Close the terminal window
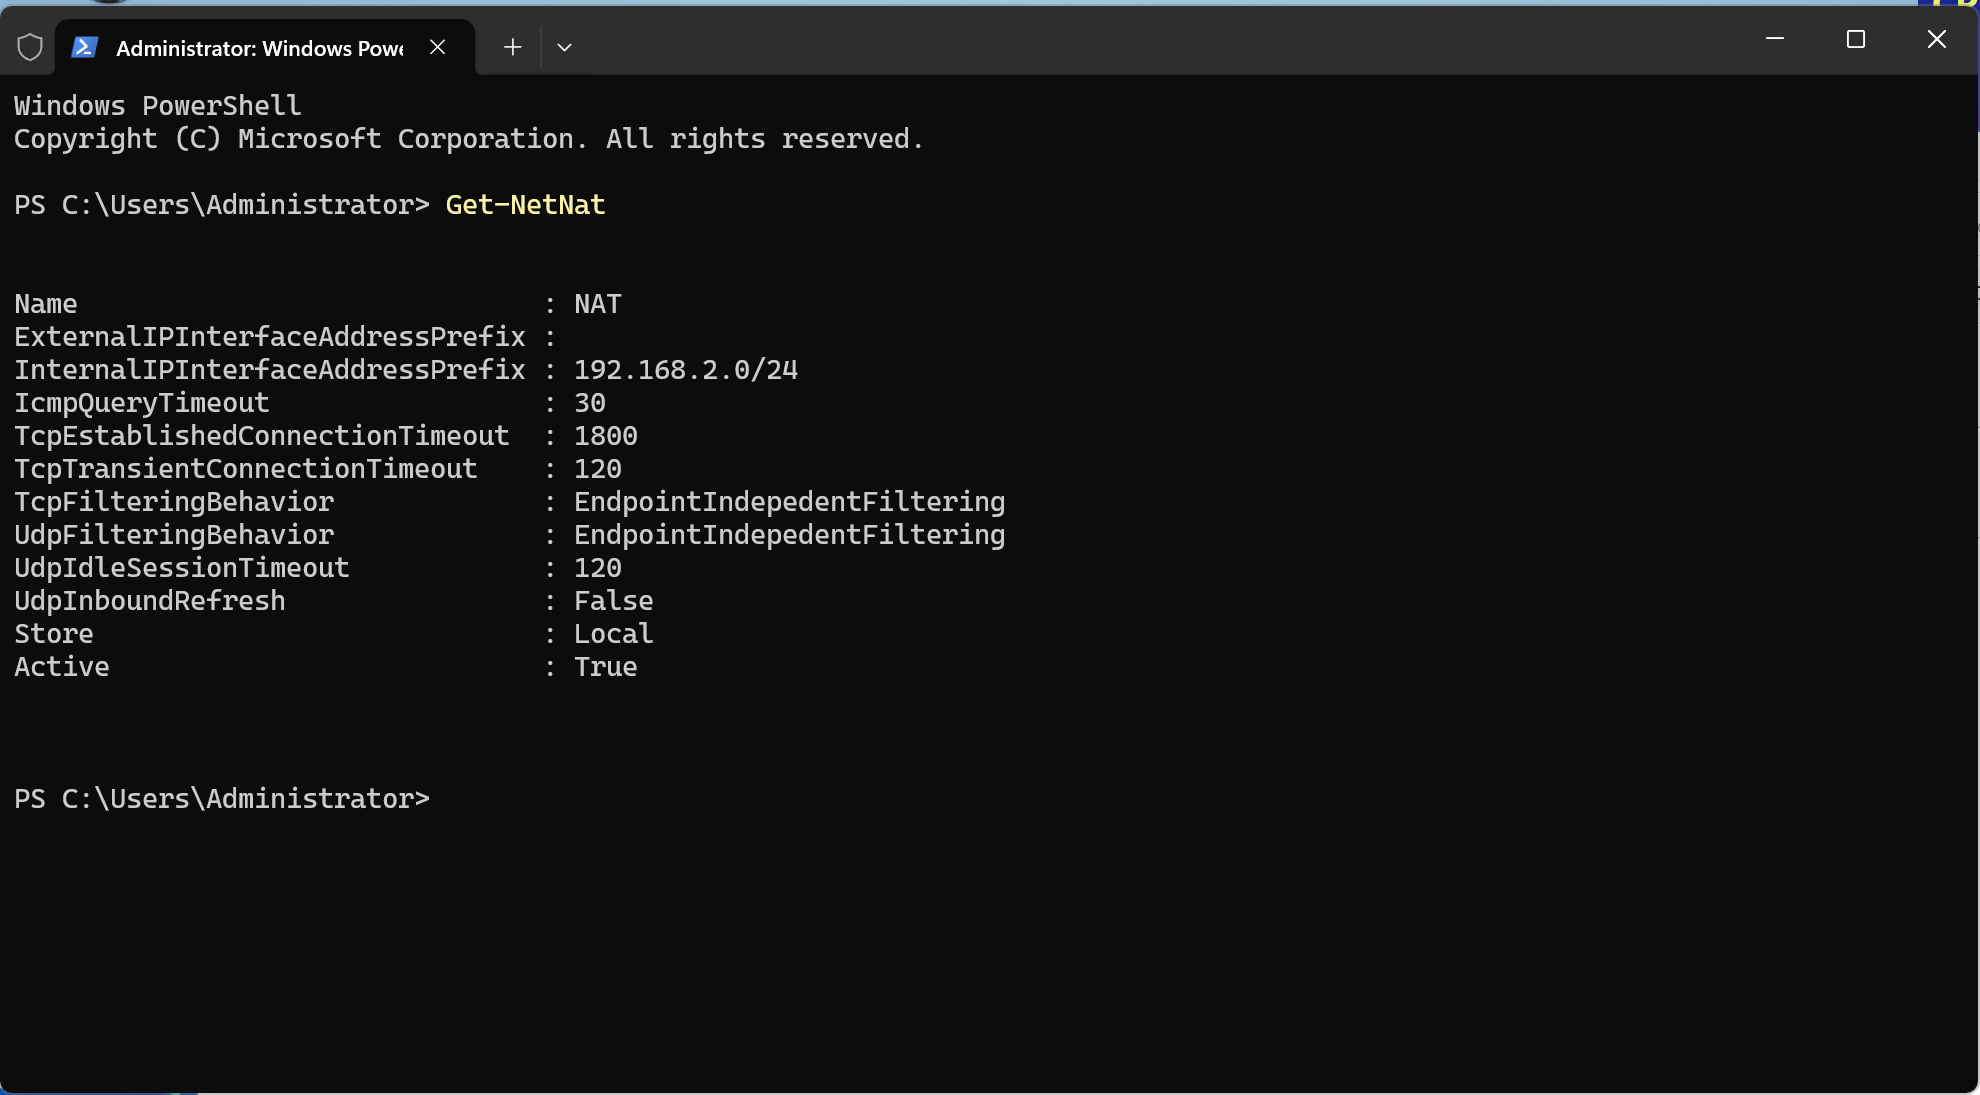This screenshot has width=1980, height=1095. click(x=1937, y=39)
